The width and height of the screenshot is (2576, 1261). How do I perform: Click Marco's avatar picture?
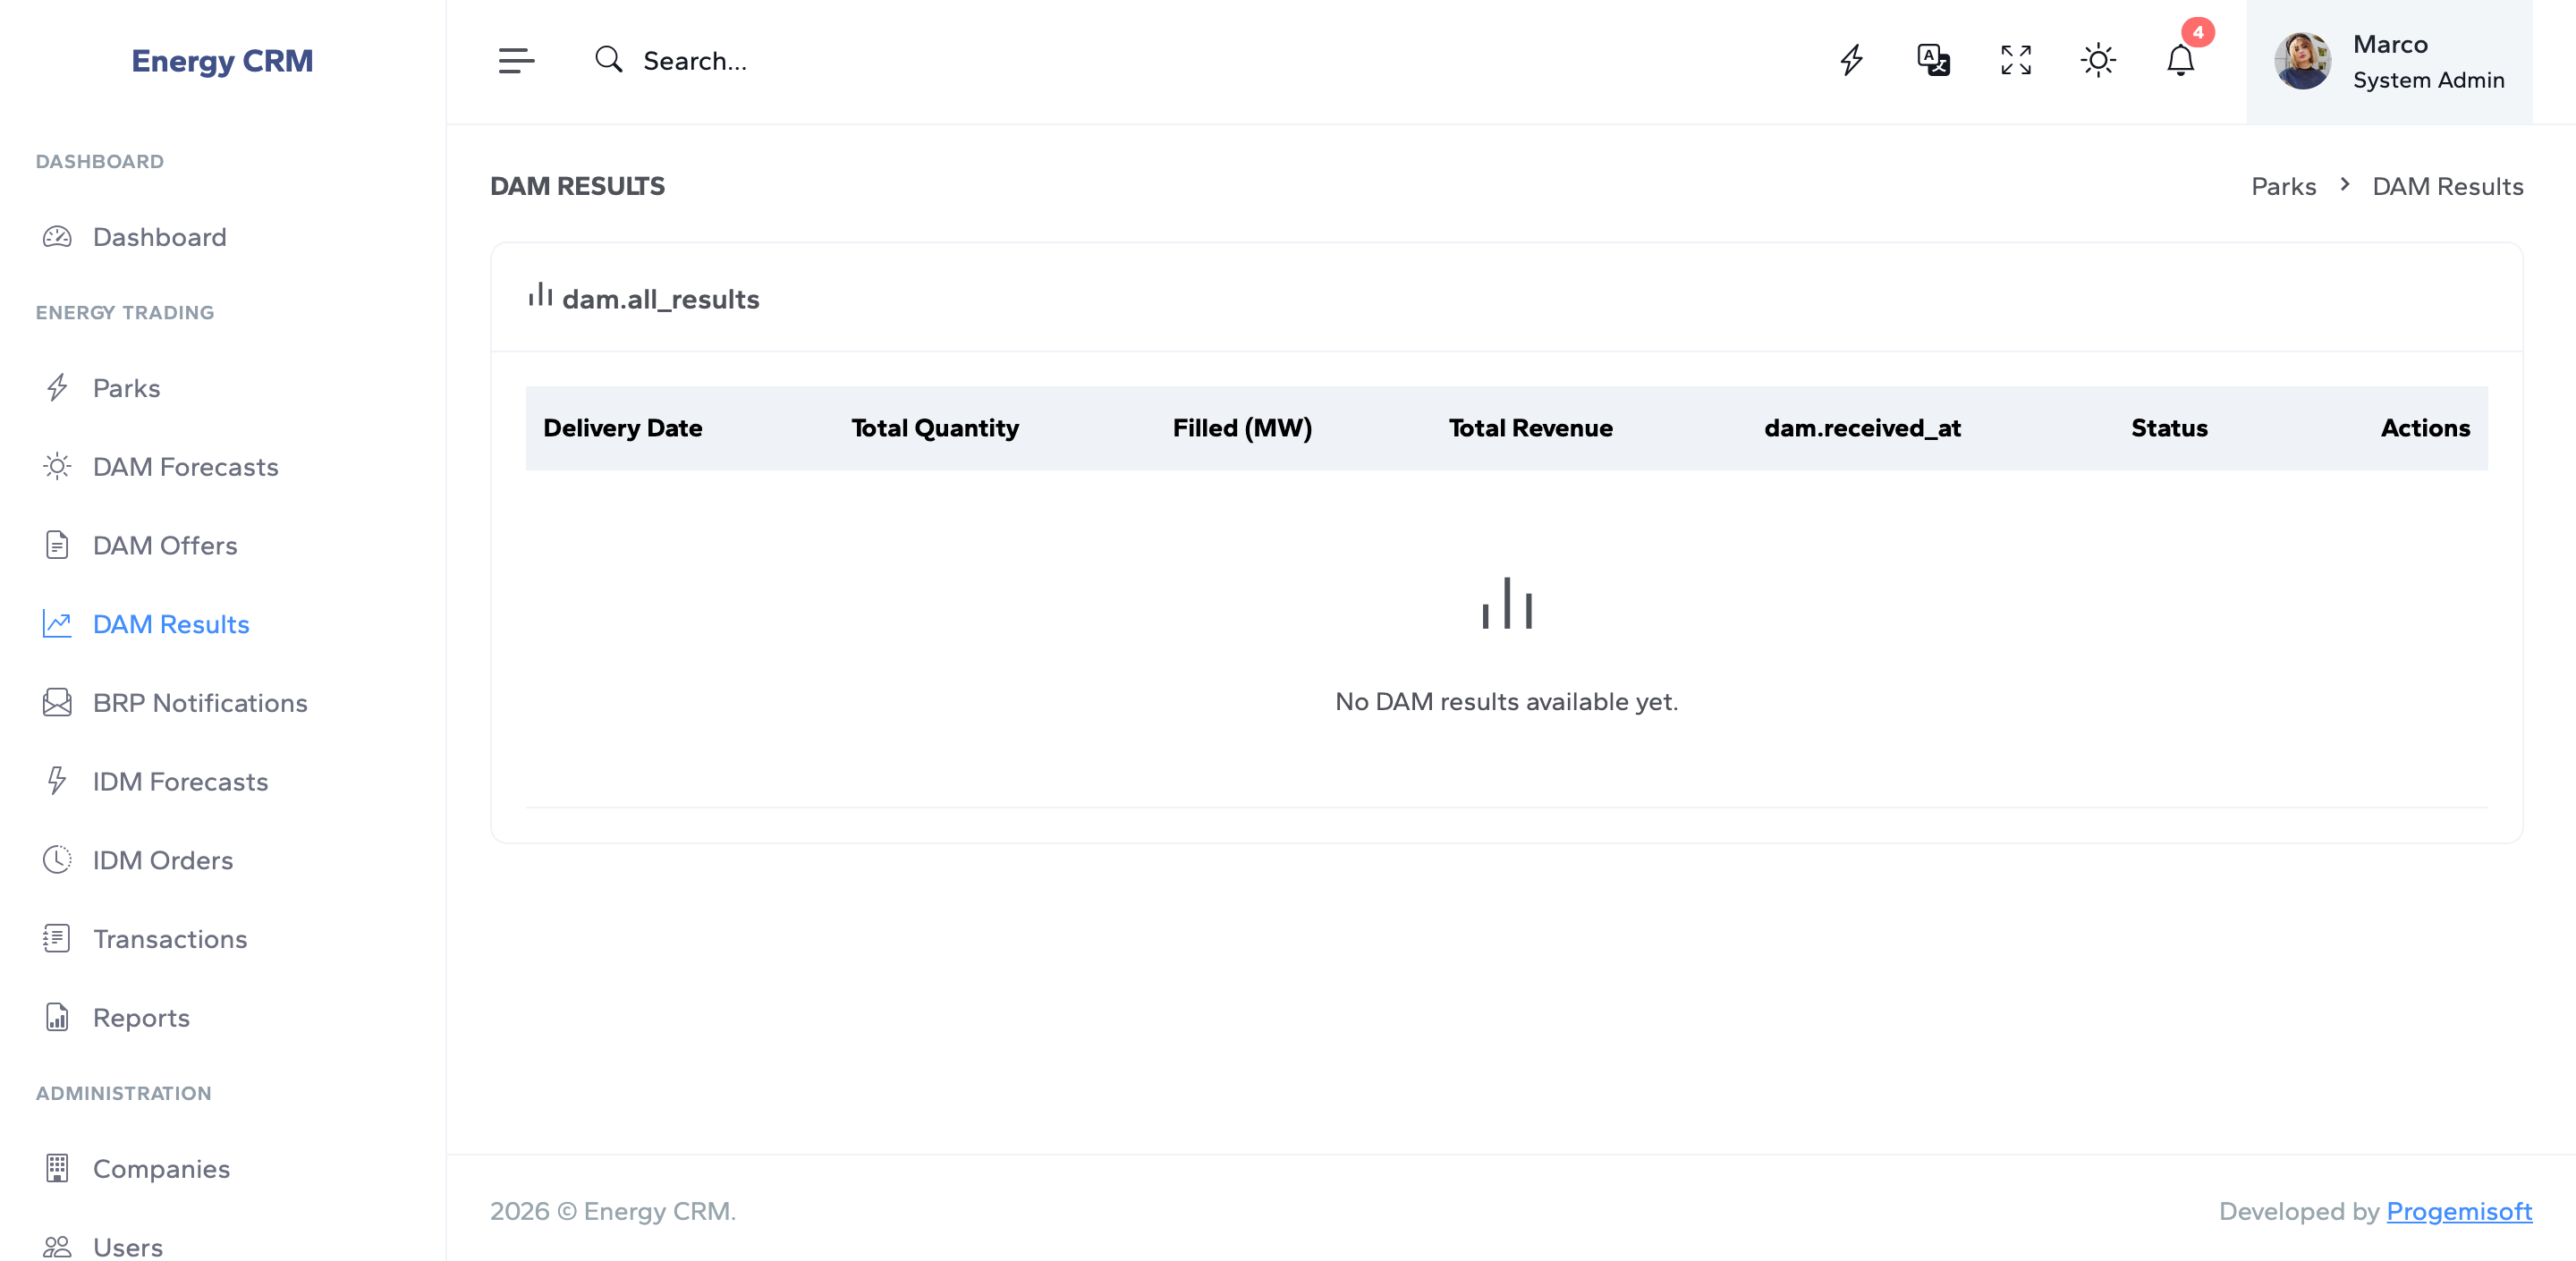[x=2302, y=62]
